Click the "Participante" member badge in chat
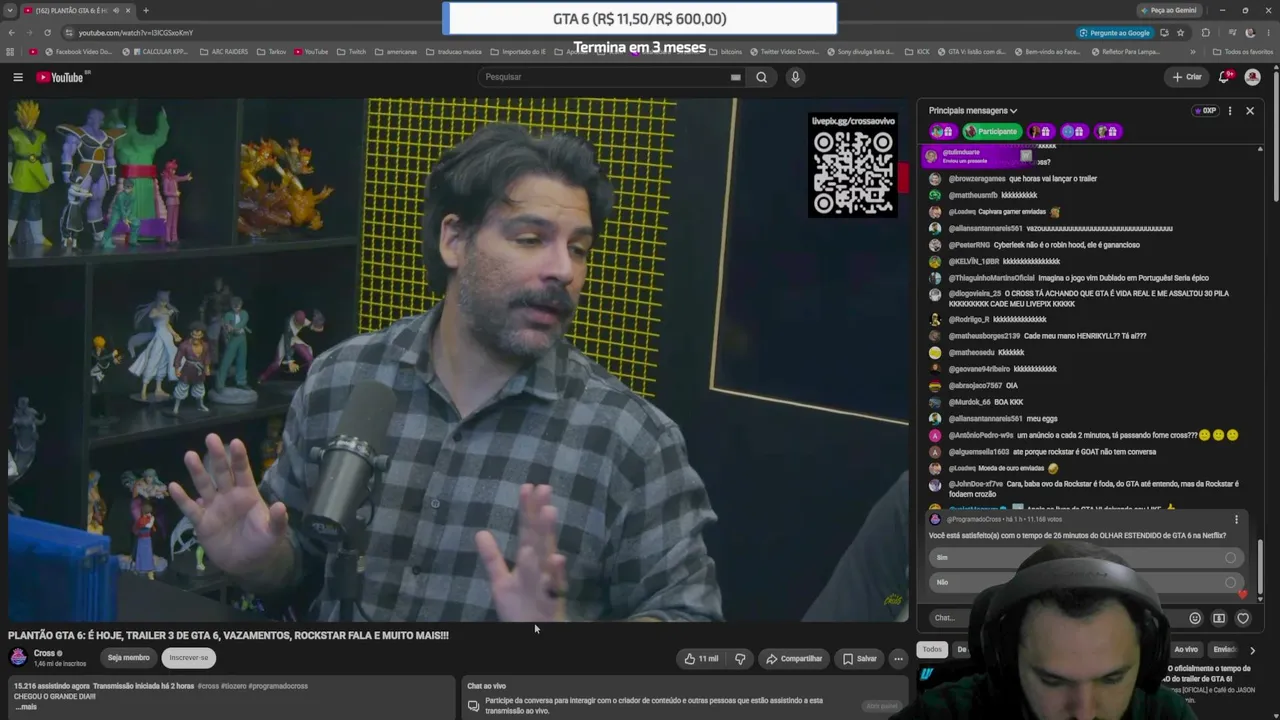 [990, 131]
